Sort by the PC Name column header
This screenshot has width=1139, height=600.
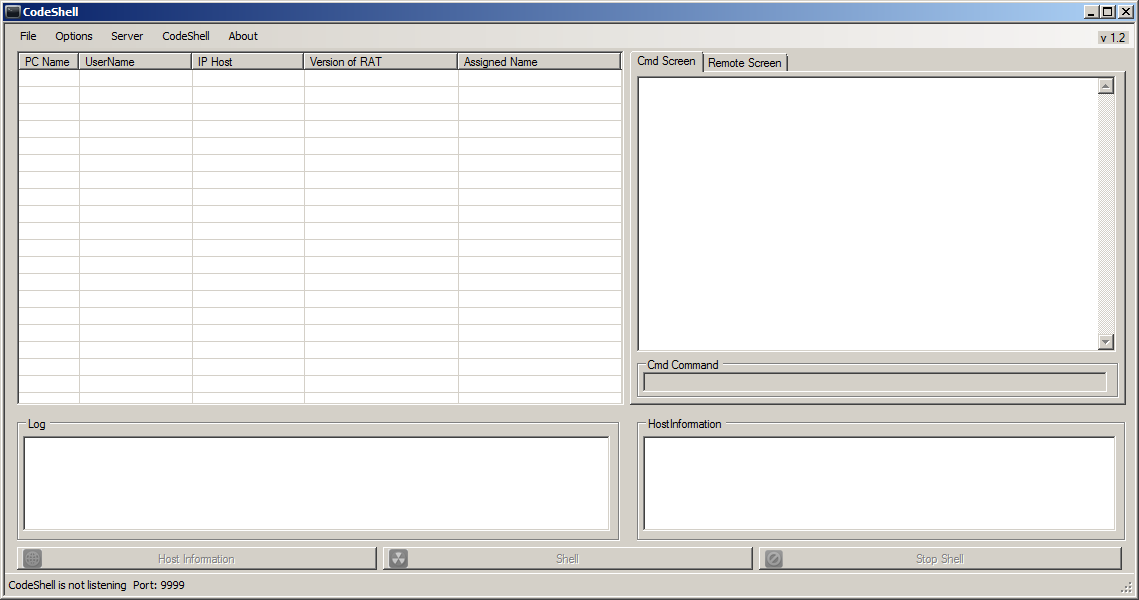click(48, 62)
